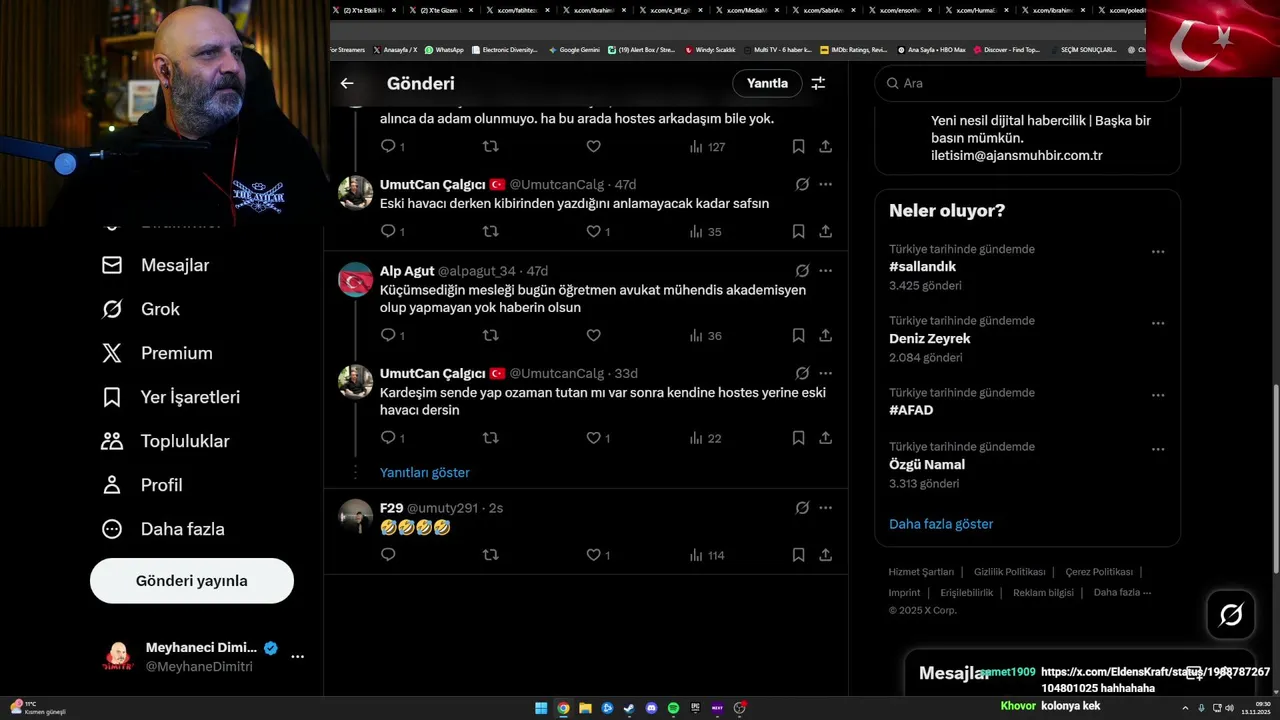Open Profil in the sidebar
The width and height of the screenshot is (1280, 720).
click(x=142, y=485)
